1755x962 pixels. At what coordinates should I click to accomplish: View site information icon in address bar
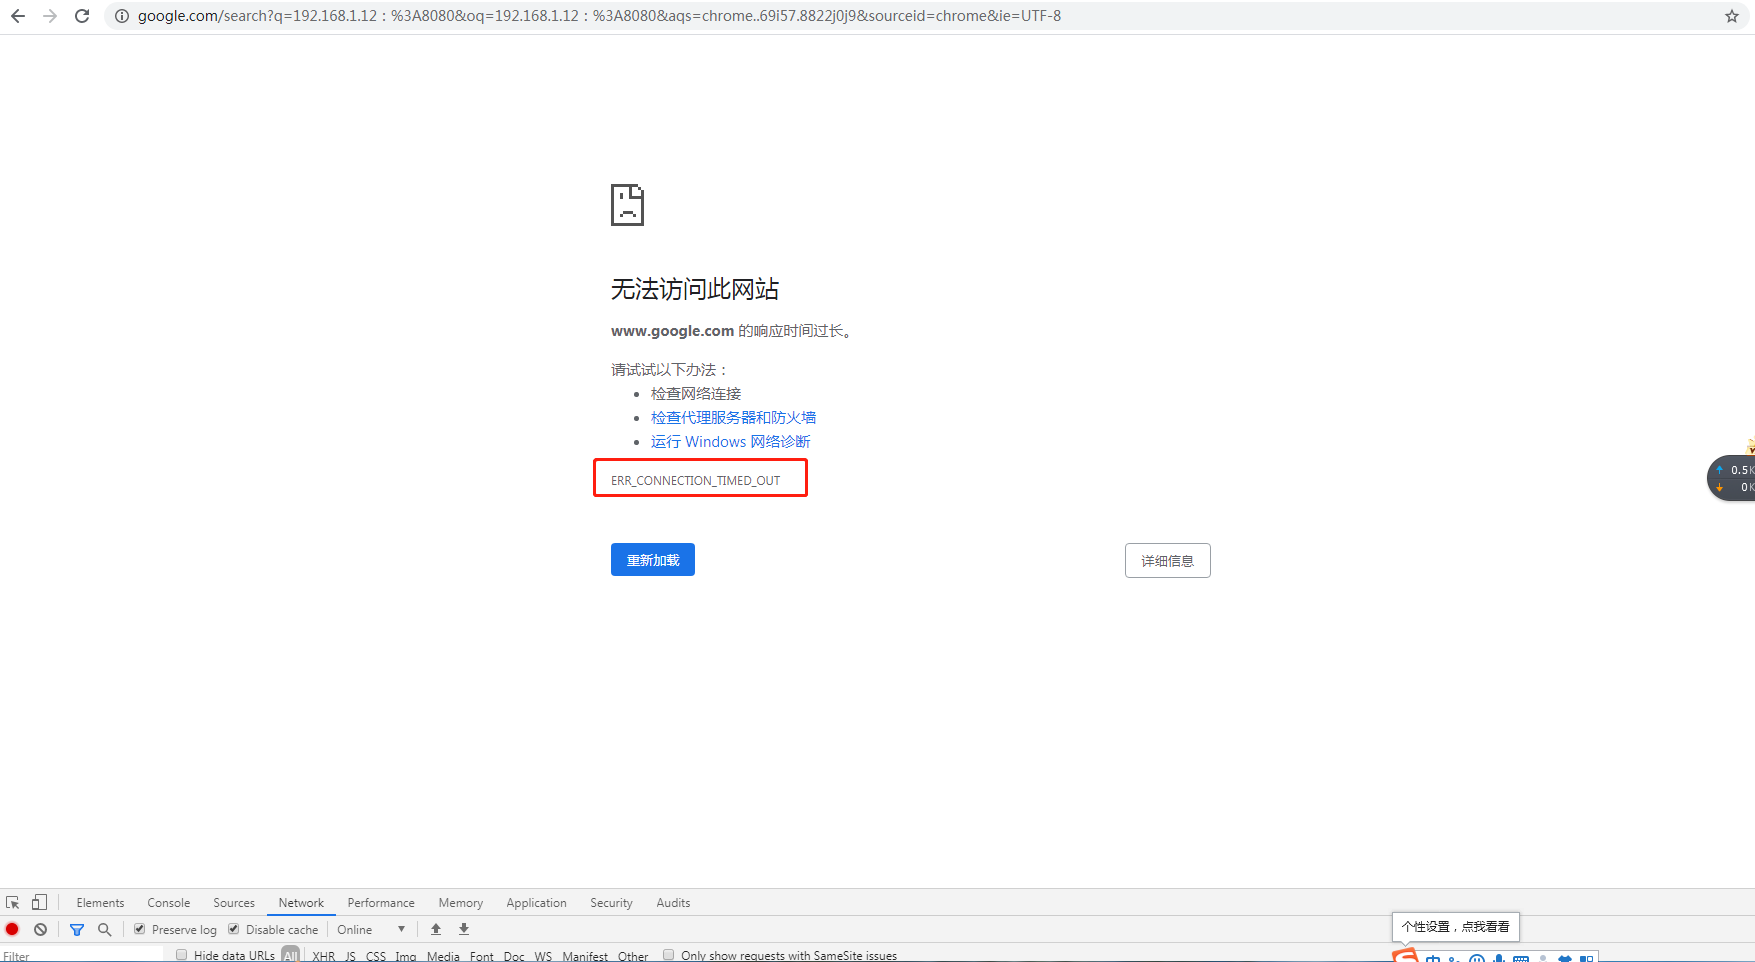(x=122, y=16)
